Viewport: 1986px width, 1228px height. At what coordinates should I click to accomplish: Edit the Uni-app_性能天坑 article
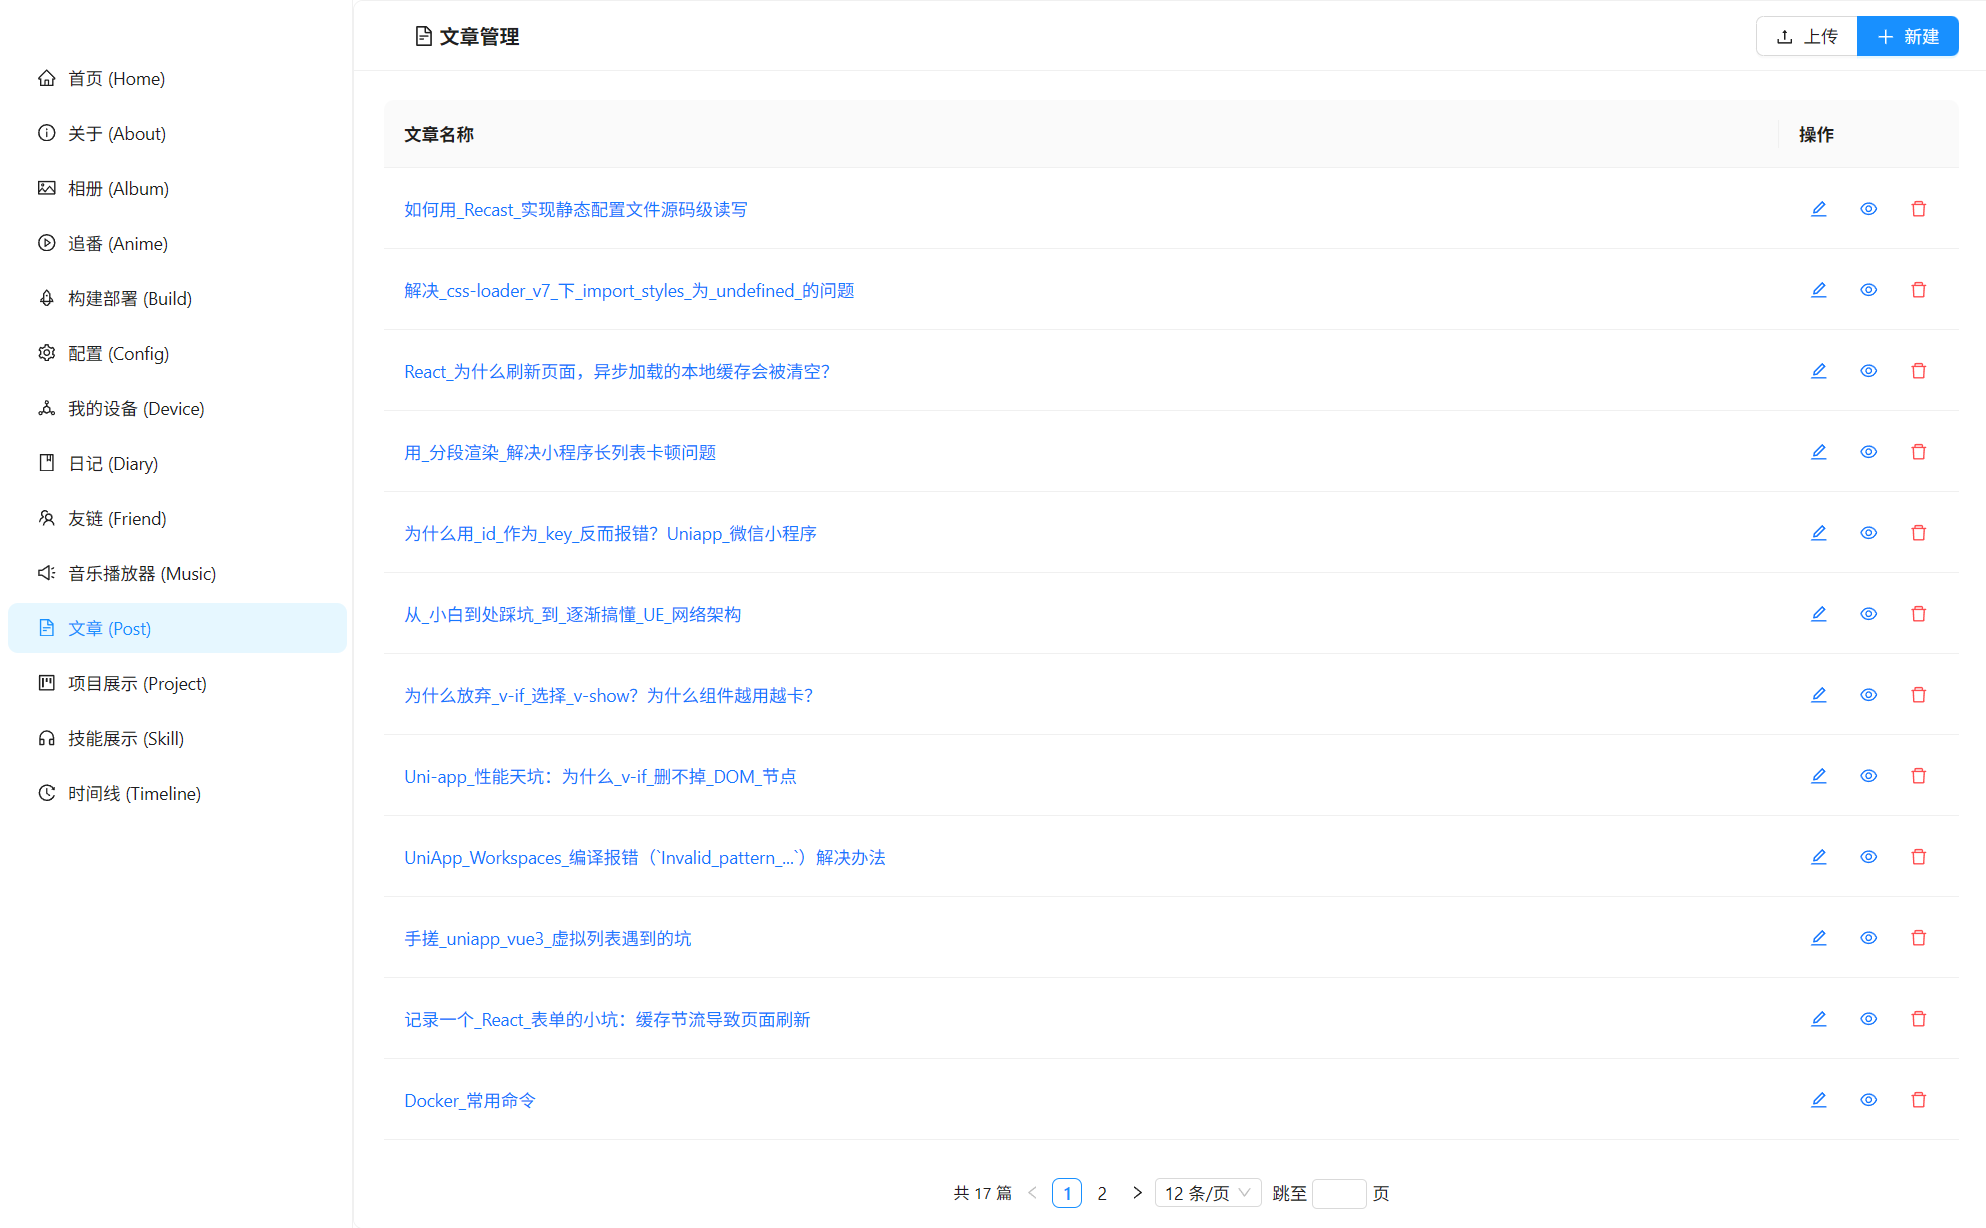tap(1818, 776)
